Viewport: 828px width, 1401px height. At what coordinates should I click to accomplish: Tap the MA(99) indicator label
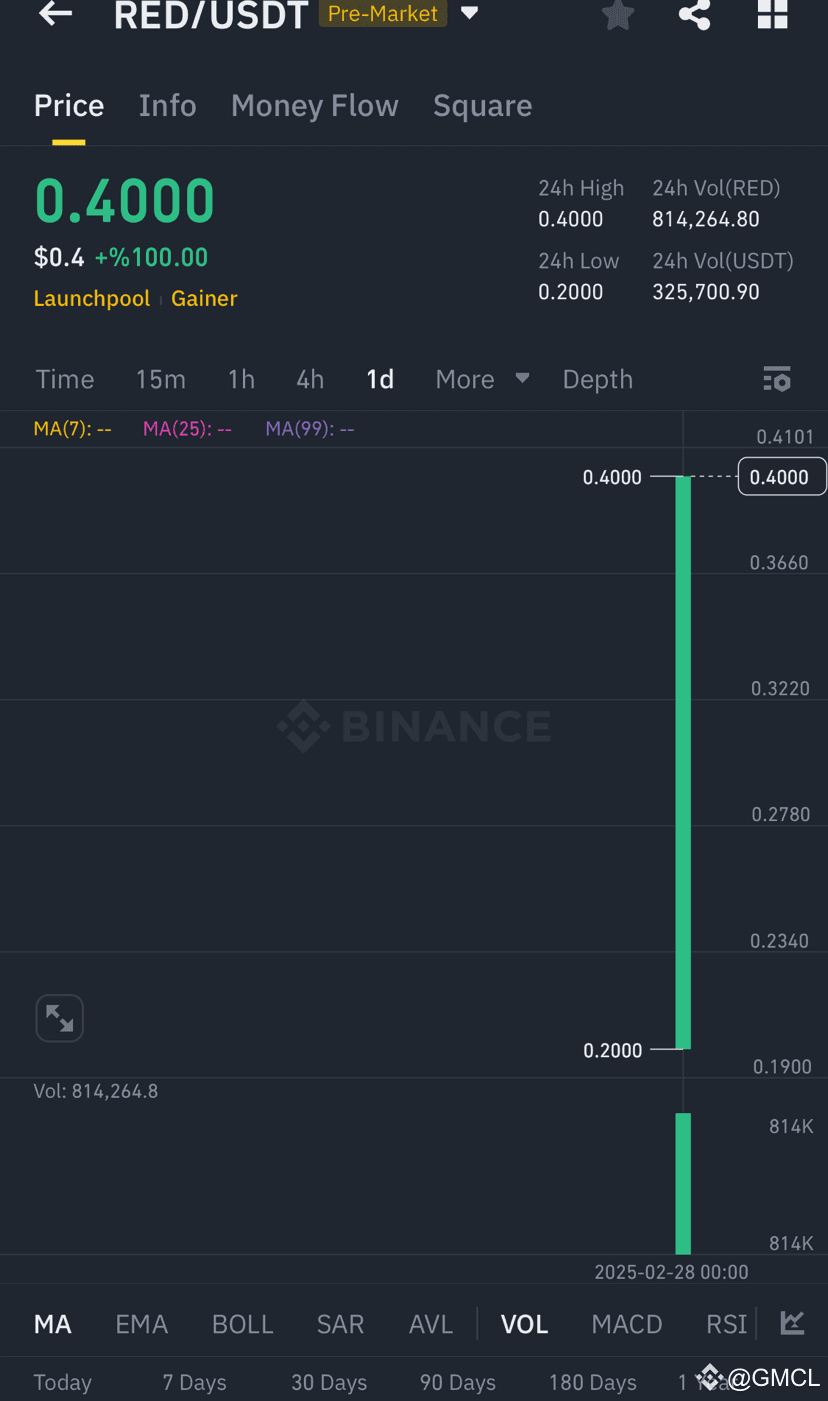[x=310, y=429]
